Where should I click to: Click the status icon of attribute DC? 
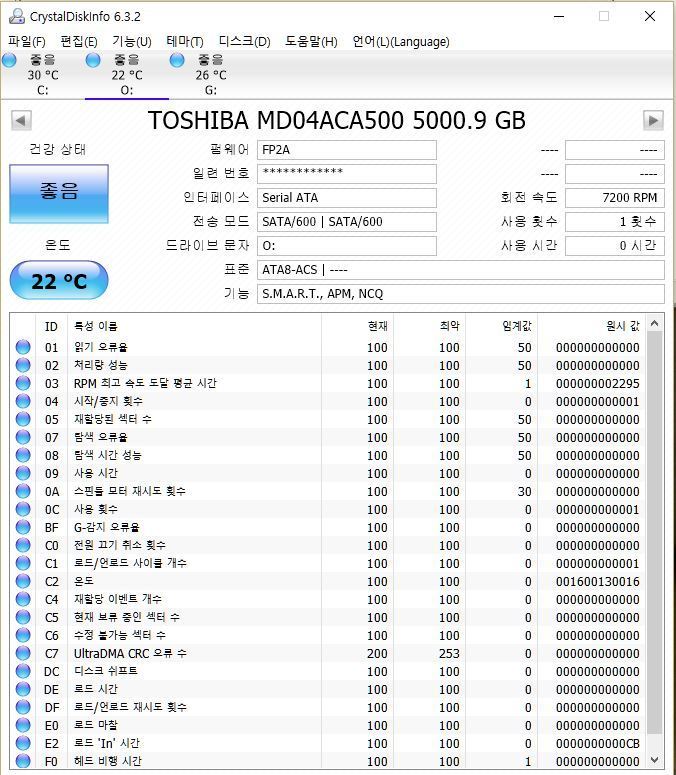(23, 671)
